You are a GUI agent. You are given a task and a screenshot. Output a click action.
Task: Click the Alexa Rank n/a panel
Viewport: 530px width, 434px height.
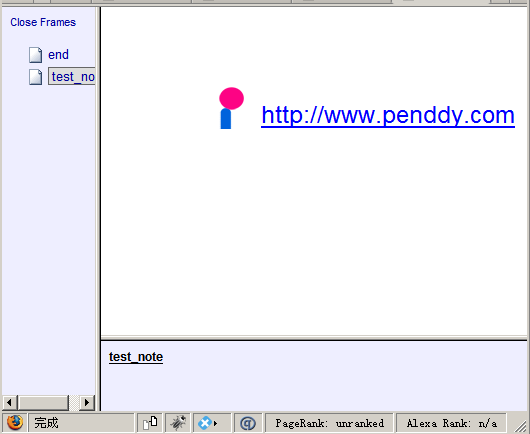452,423
